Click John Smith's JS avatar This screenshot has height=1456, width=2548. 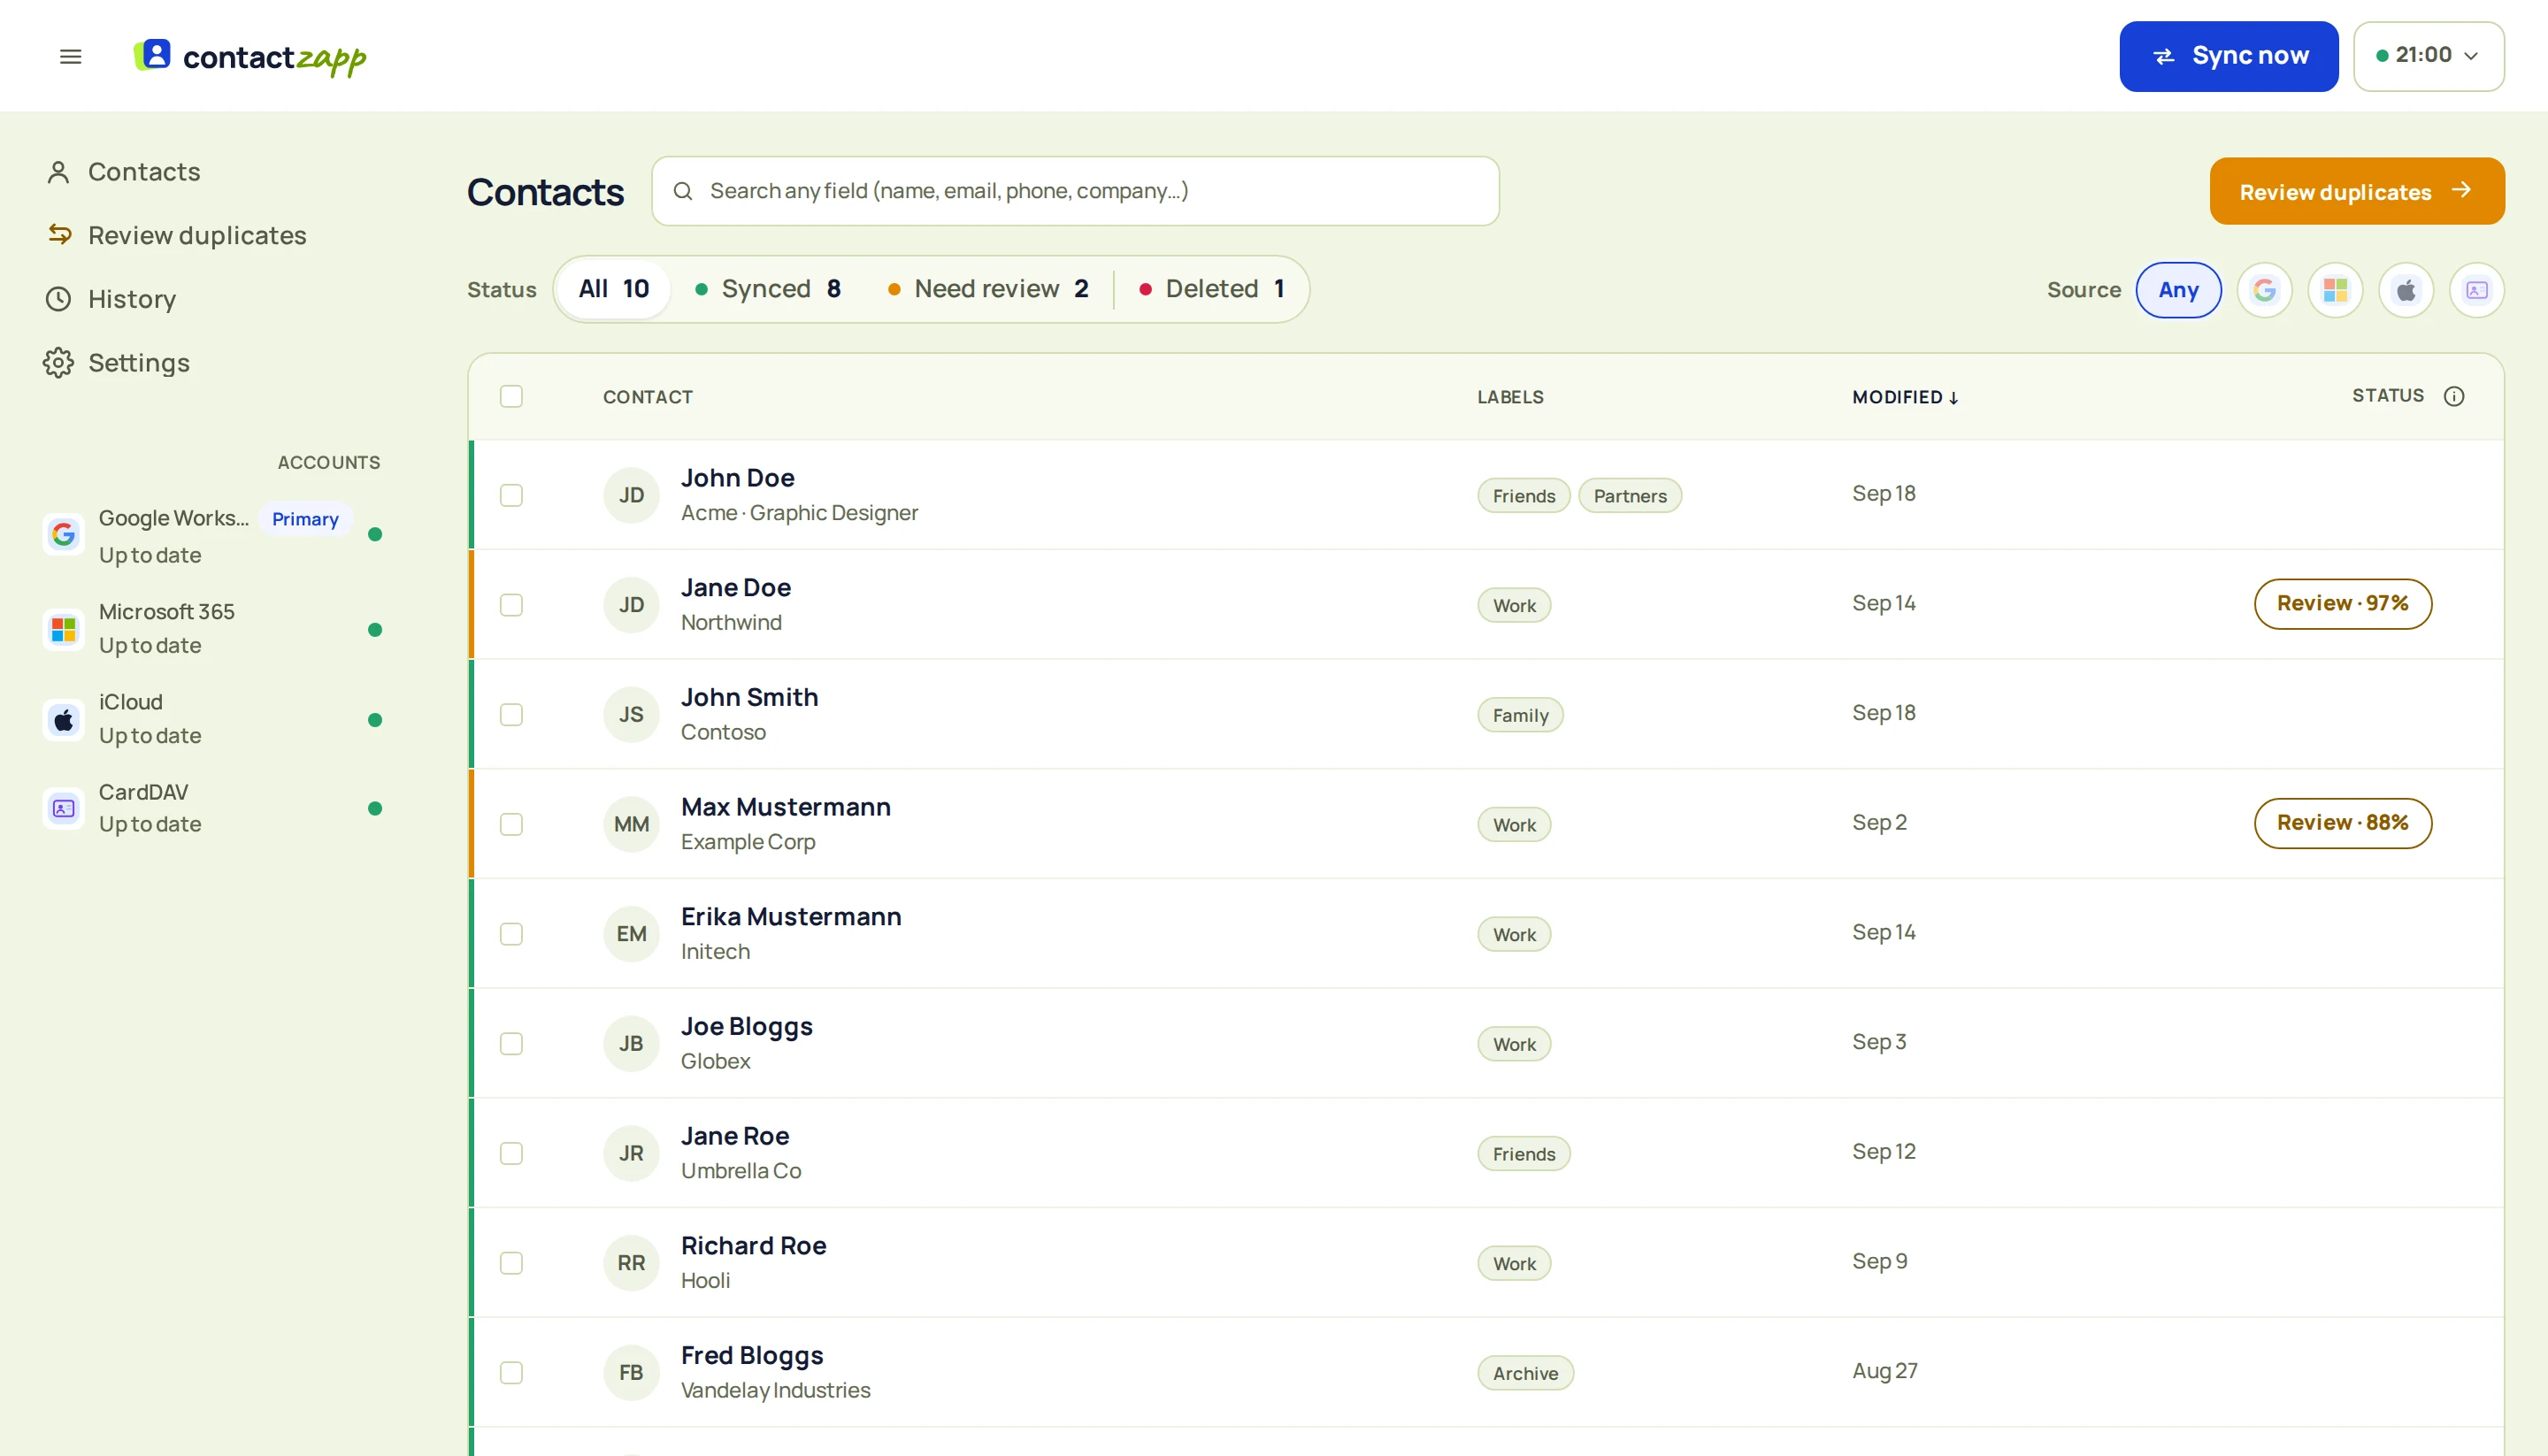pyautogui.click(x=631, y=714)
